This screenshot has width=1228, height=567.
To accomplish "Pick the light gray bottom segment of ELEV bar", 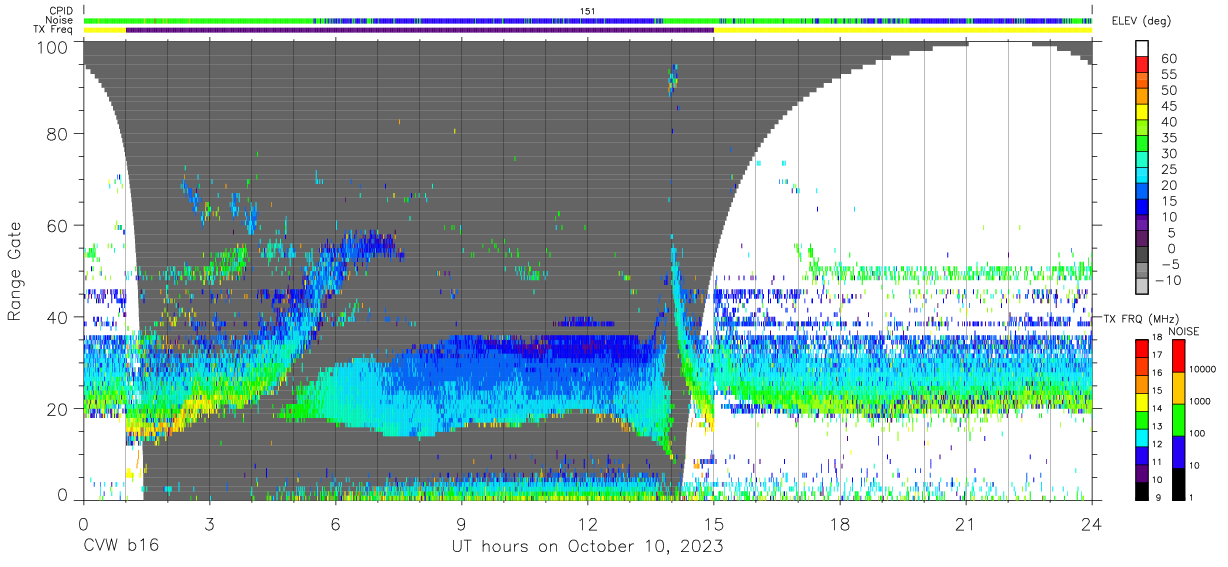I will pyautogui.click(x=1142, y=288).
